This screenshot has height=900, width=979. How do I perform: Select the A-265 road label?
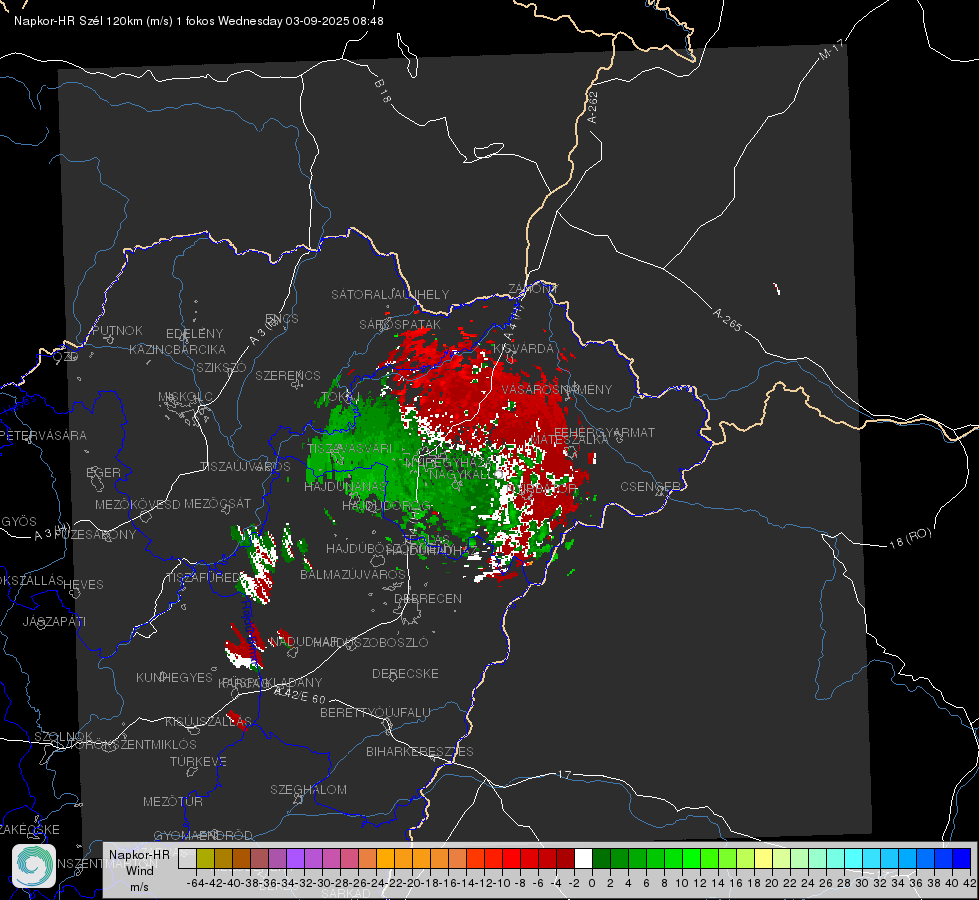tap(727, 320)
